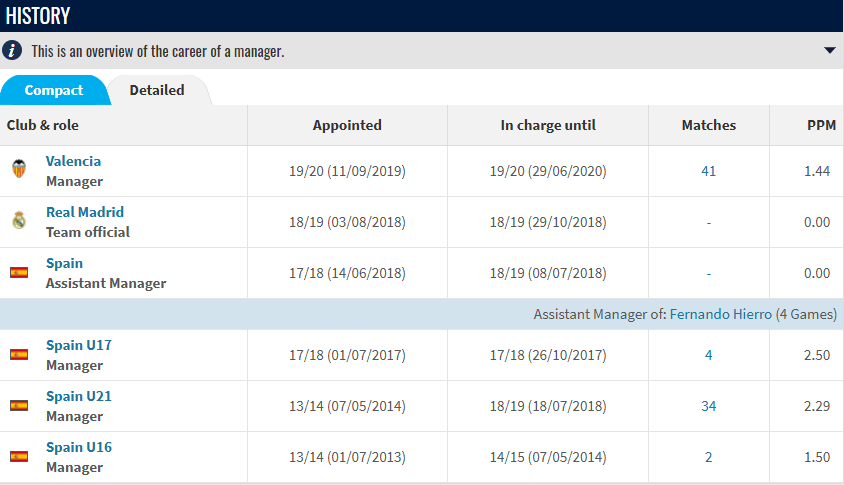Open the Spain U16 team link
The width and height of the screenshot is (844, 485).
[79, 447]
